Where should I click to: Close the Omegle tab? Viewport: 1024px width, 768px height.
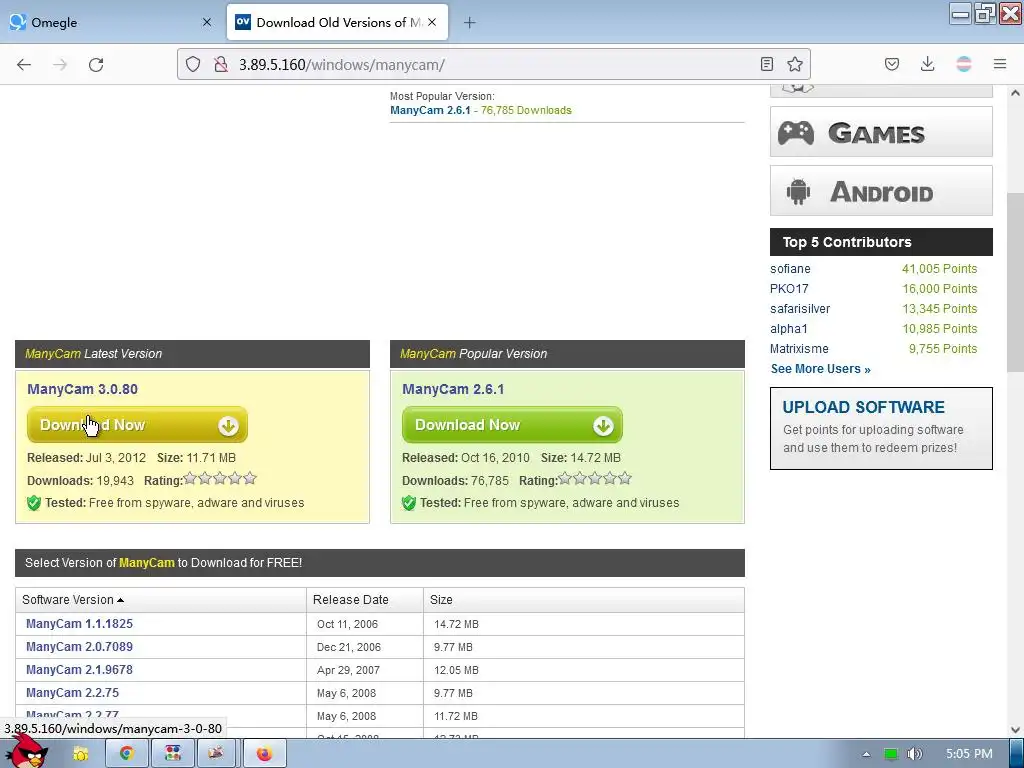click(x=206, y=22)
